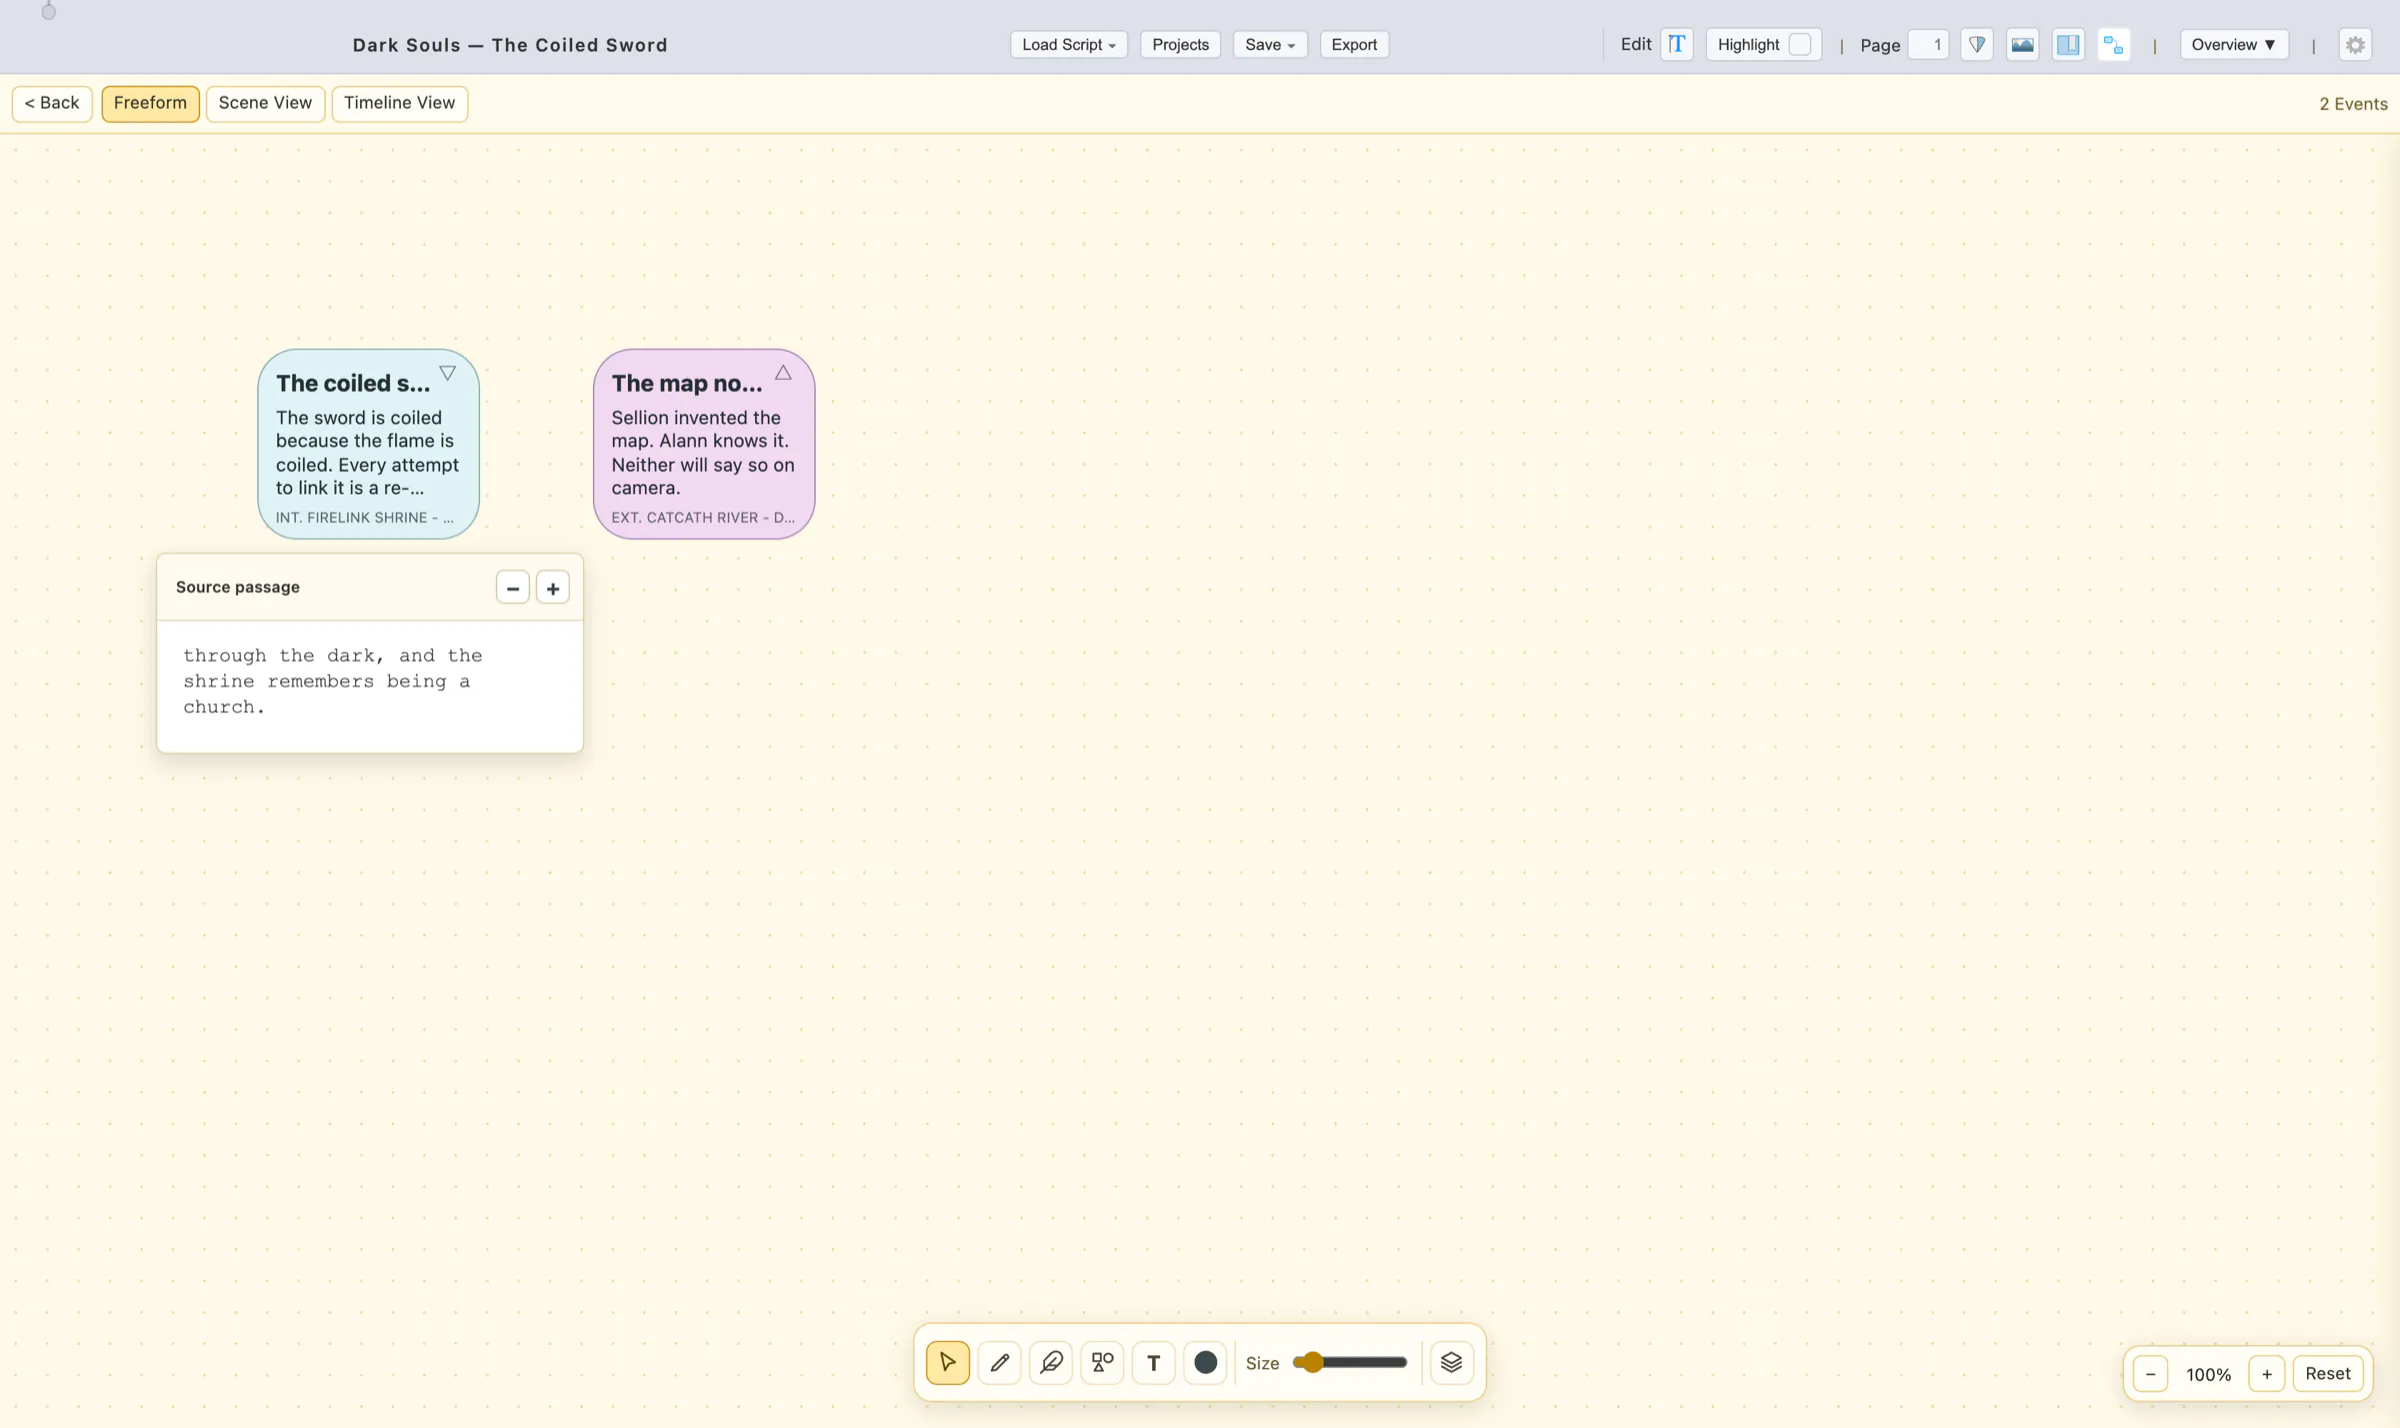Select the 'The map no...' pink card
This screenshot has height=1428, width=2400.
[x=704, y=444]
